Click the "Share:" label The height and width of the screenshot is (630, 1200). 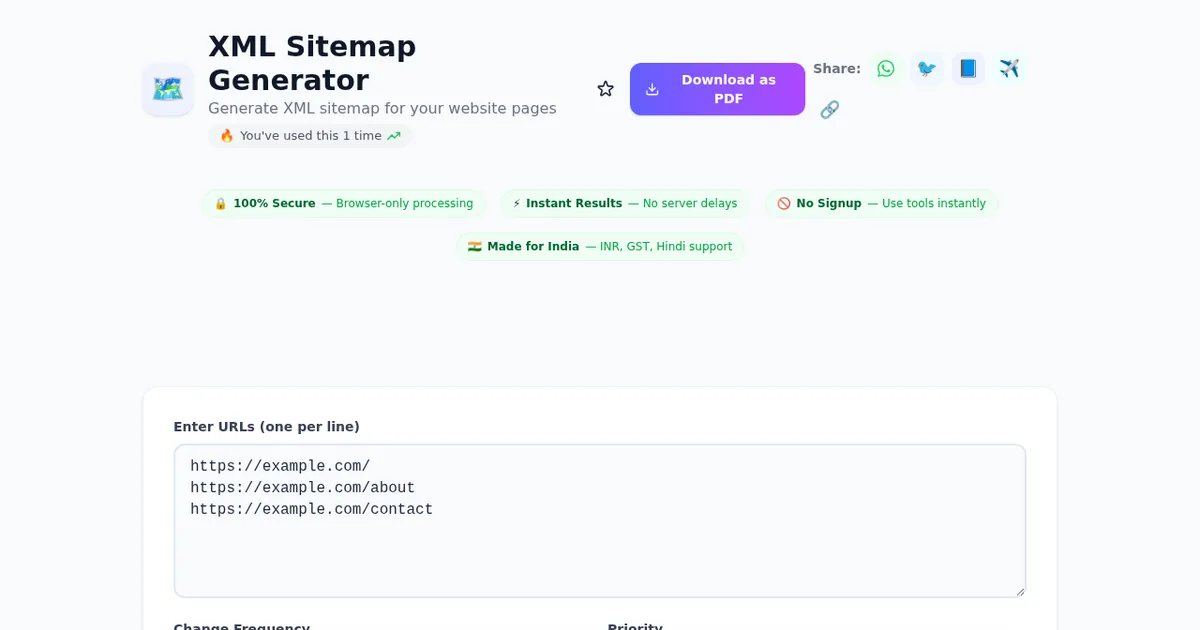click(836, 68)
